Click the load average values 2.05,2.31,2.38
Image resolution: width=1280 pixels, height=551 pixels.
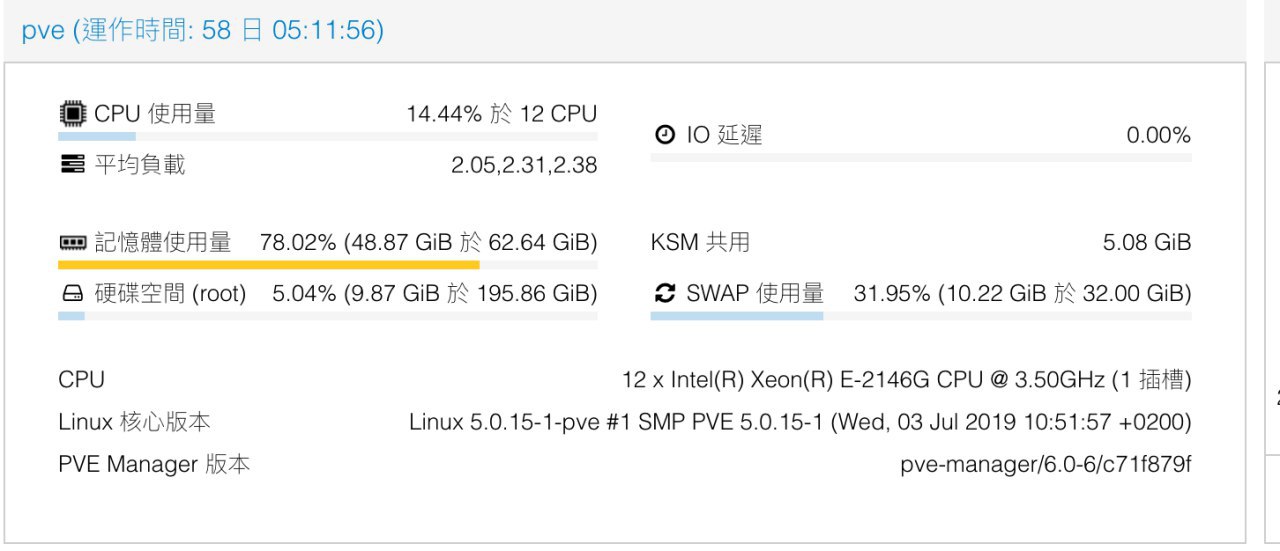[524, 166]
